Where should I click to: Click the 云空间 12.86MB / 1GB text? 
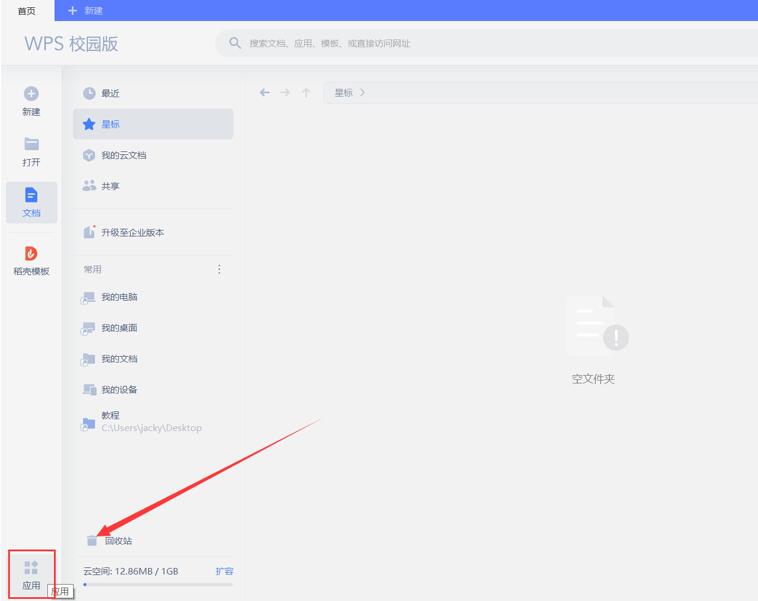point(131,572)
